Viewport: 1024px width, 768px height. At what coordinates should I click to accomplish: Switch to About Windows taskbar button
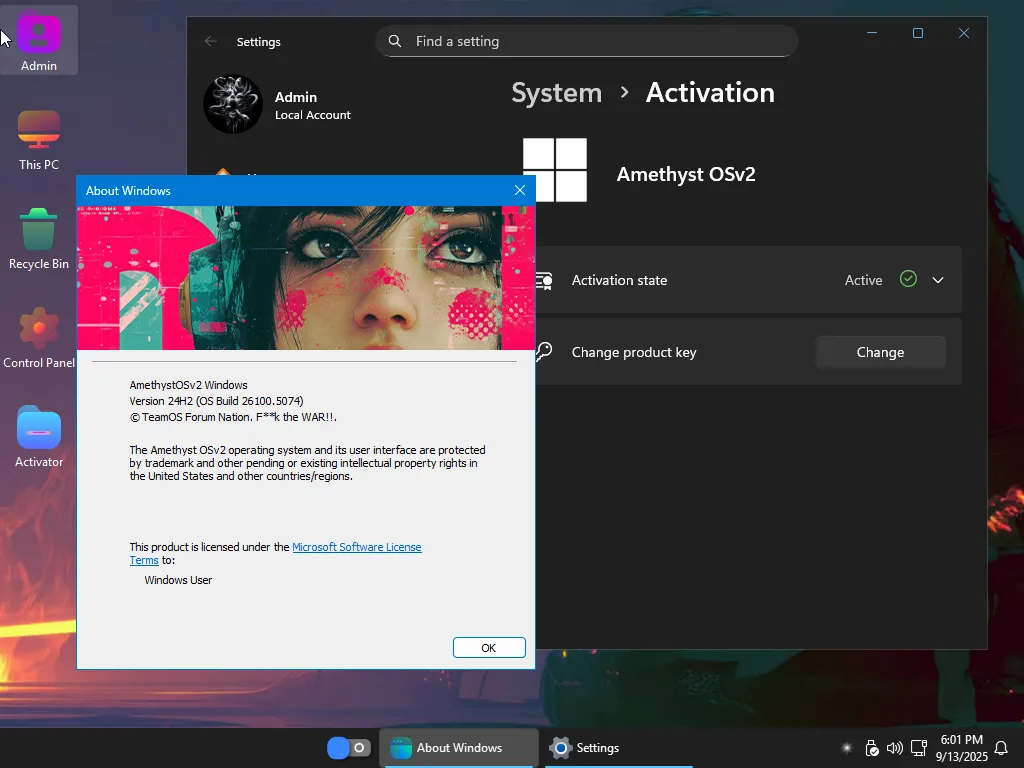[x=458, y=748]
